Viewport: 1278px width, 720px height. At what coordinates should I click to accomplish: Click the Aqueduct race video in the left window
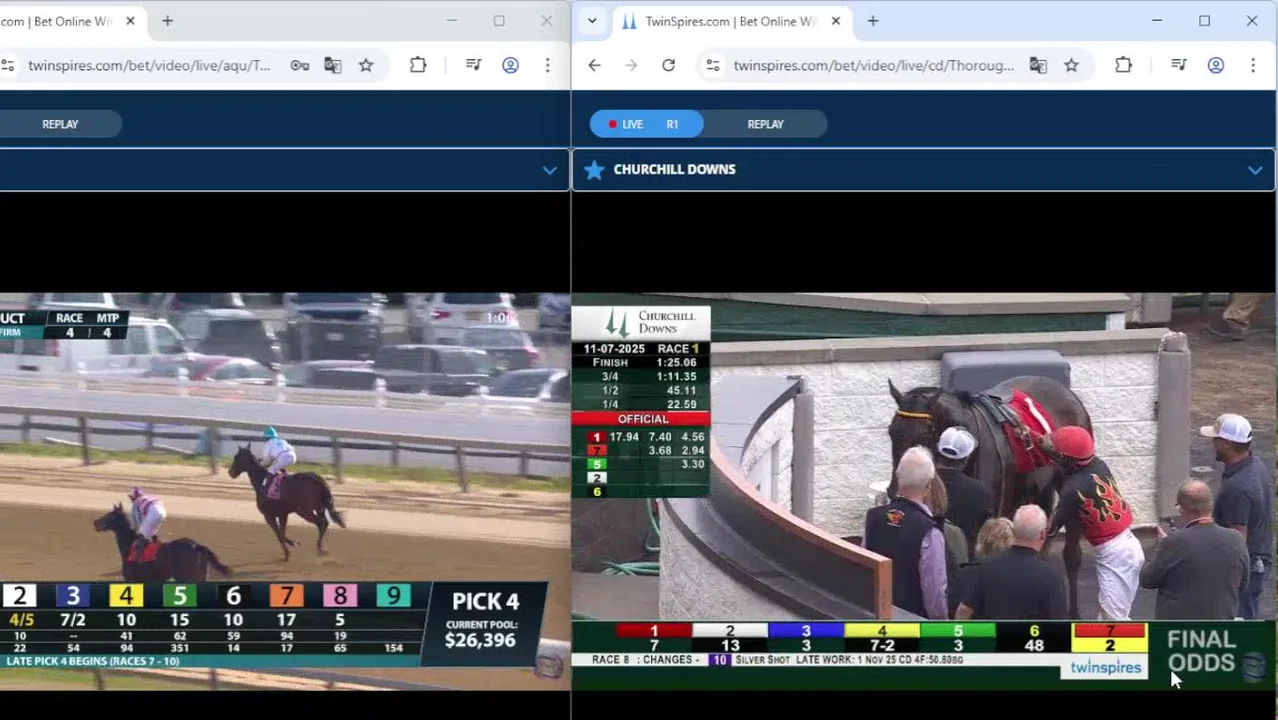pos(285,491)
